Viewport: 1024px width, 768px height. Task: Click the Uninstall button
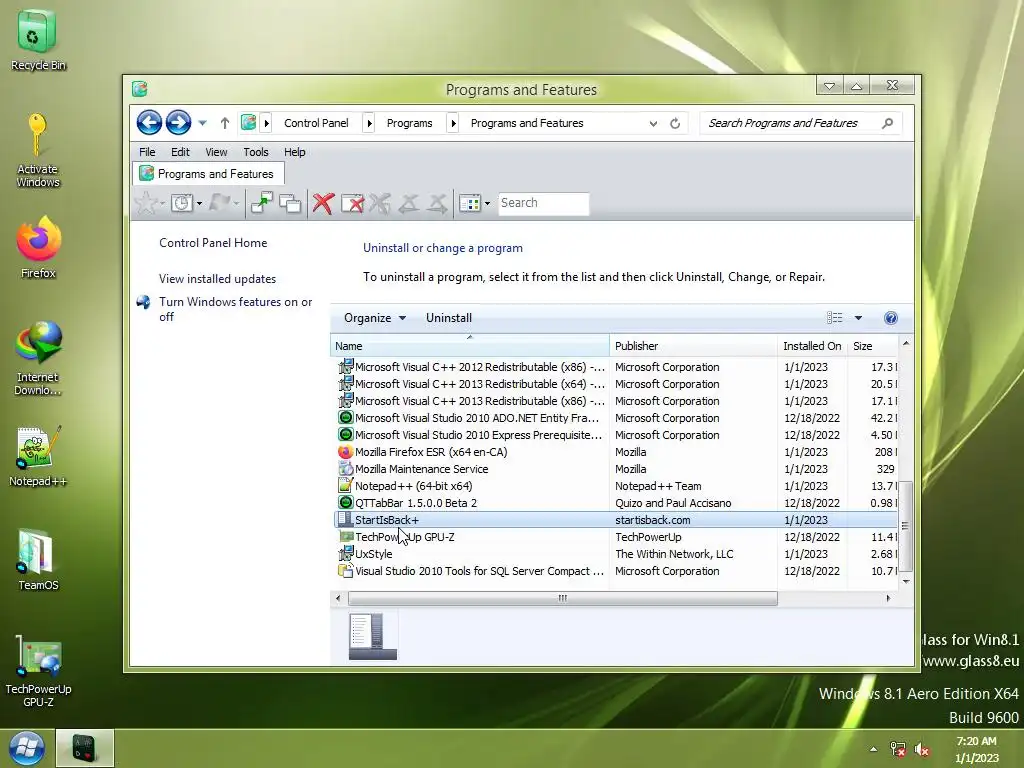pos(449,318)
